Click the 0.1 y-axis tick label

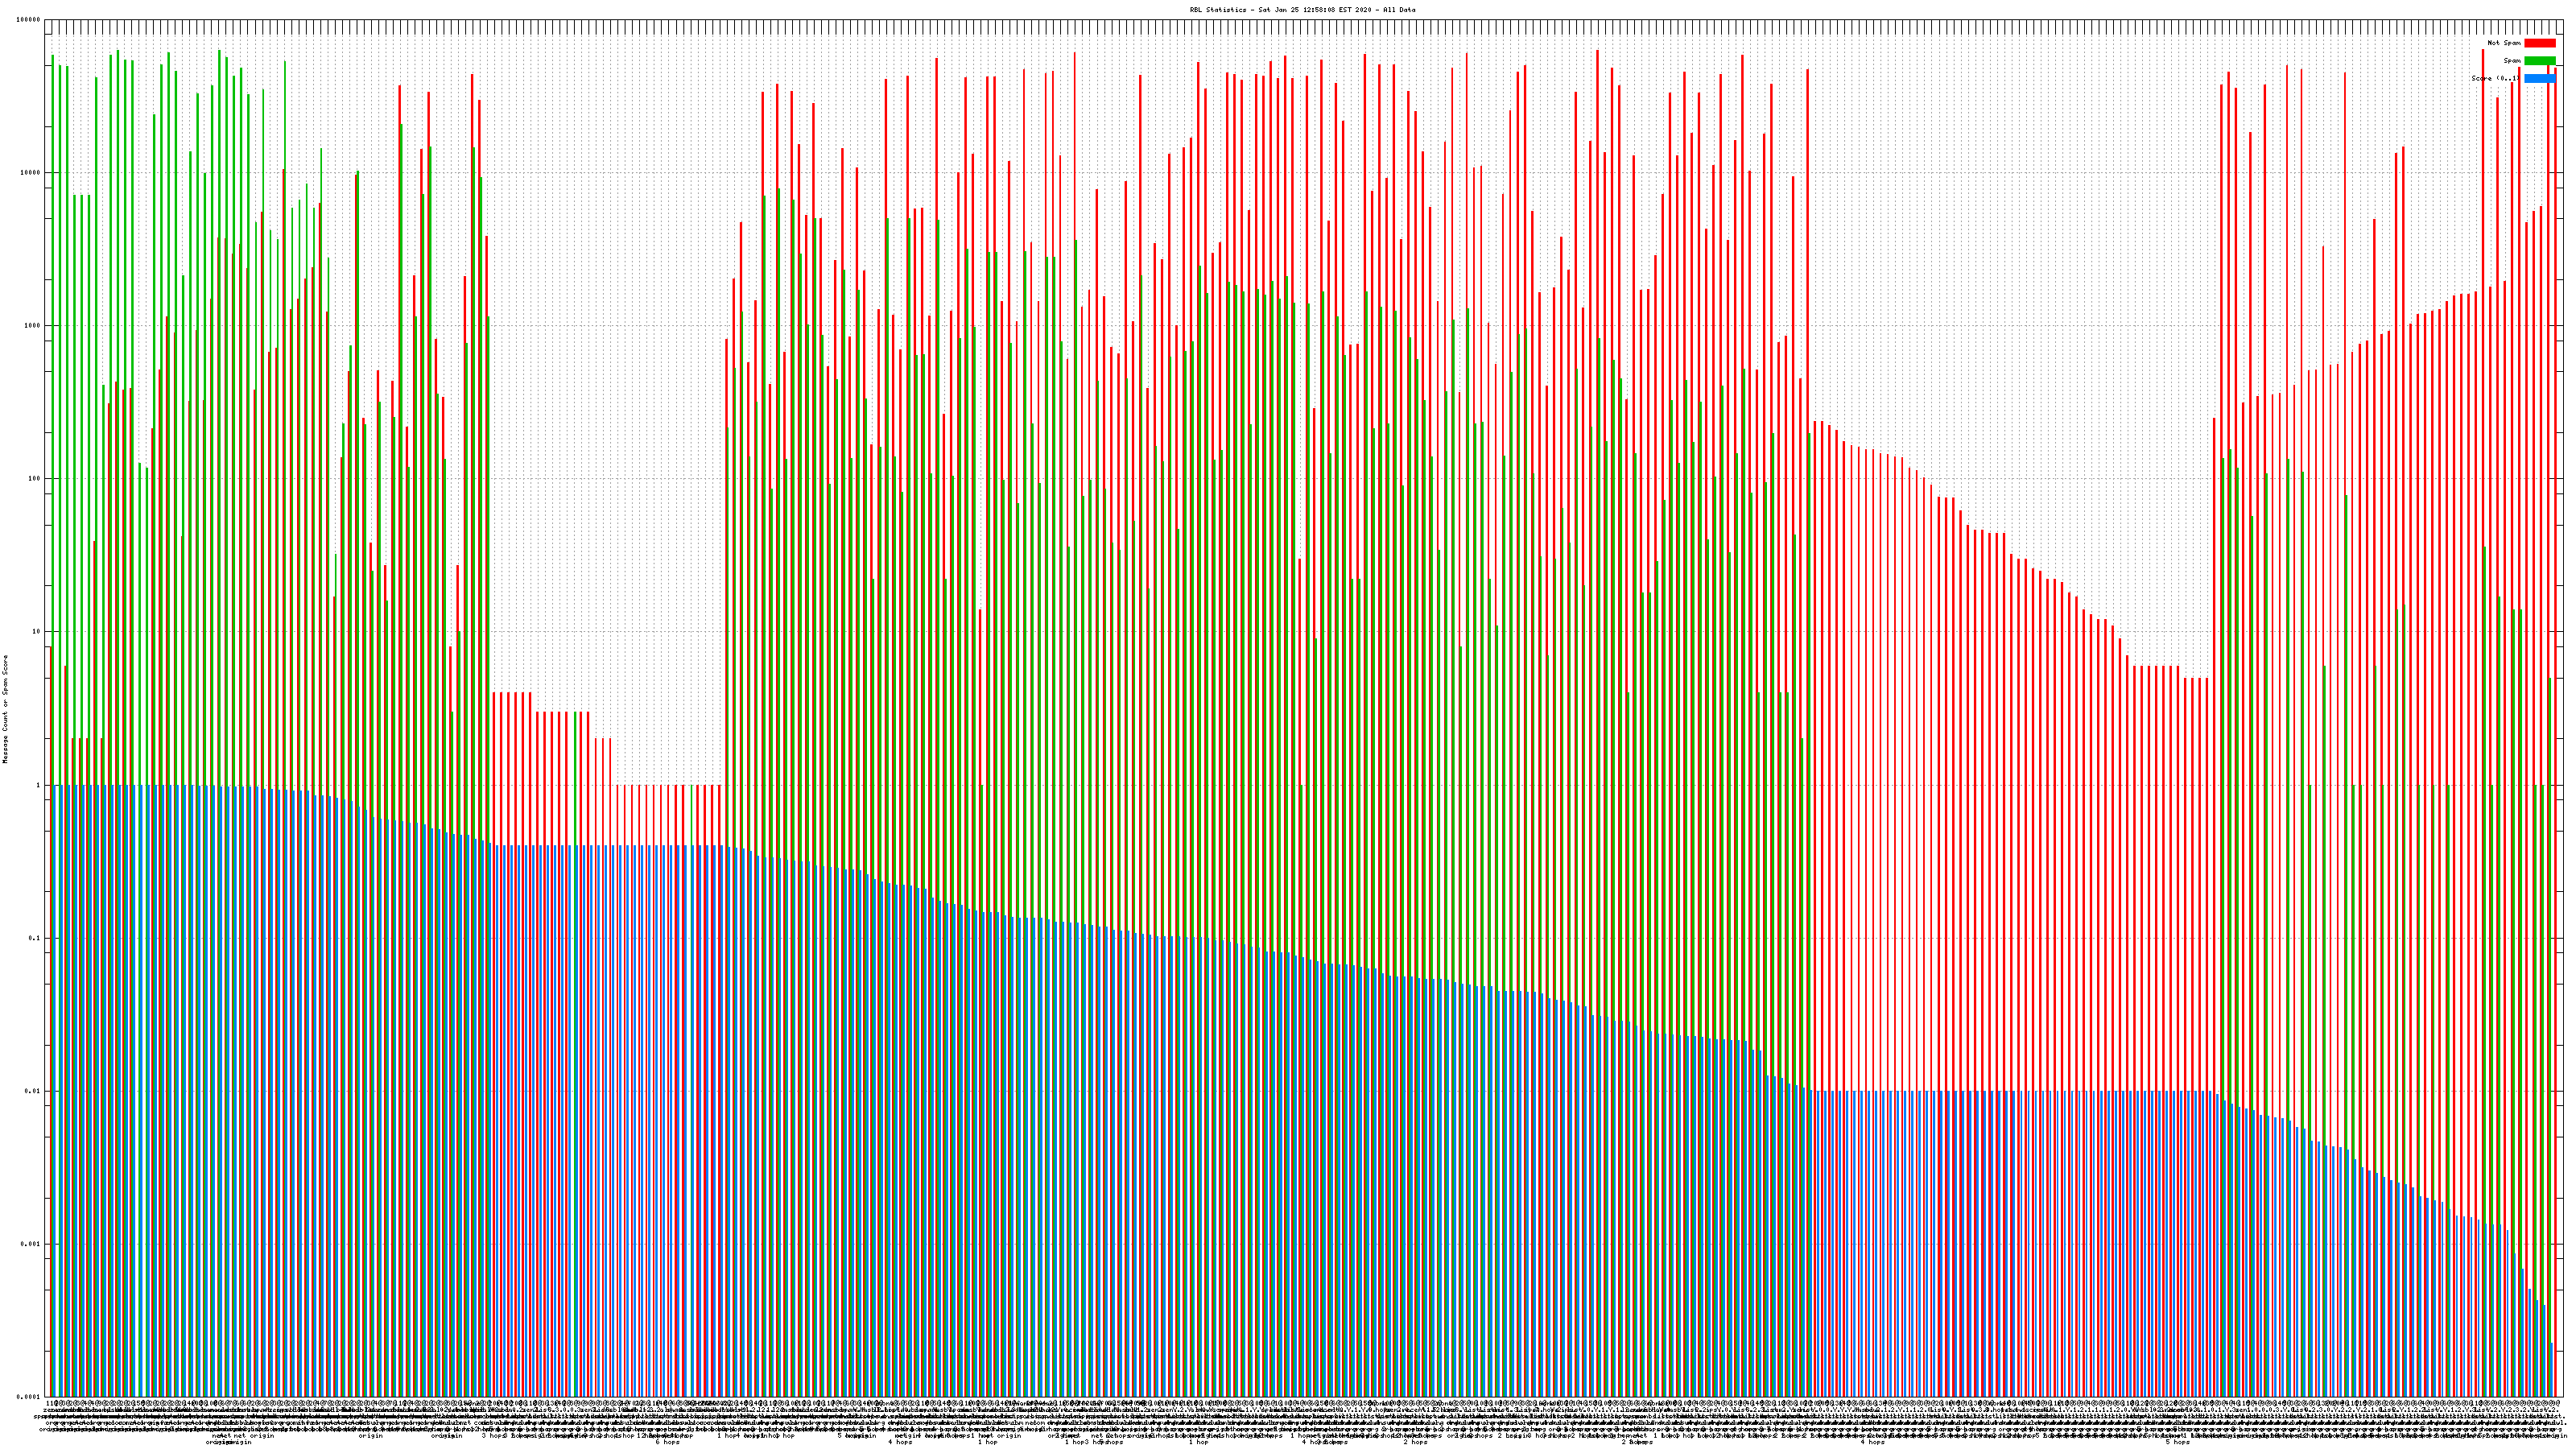pos(35,938)
